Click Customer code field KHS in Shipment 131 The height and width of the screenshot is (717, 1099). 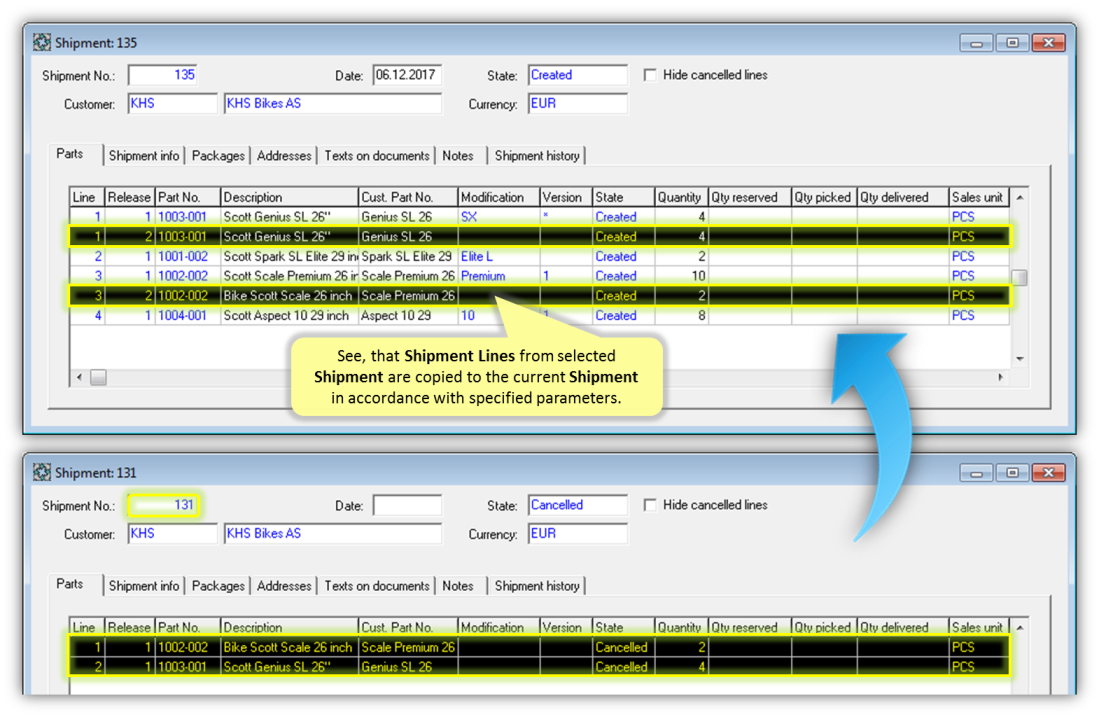tap(172, 534)
